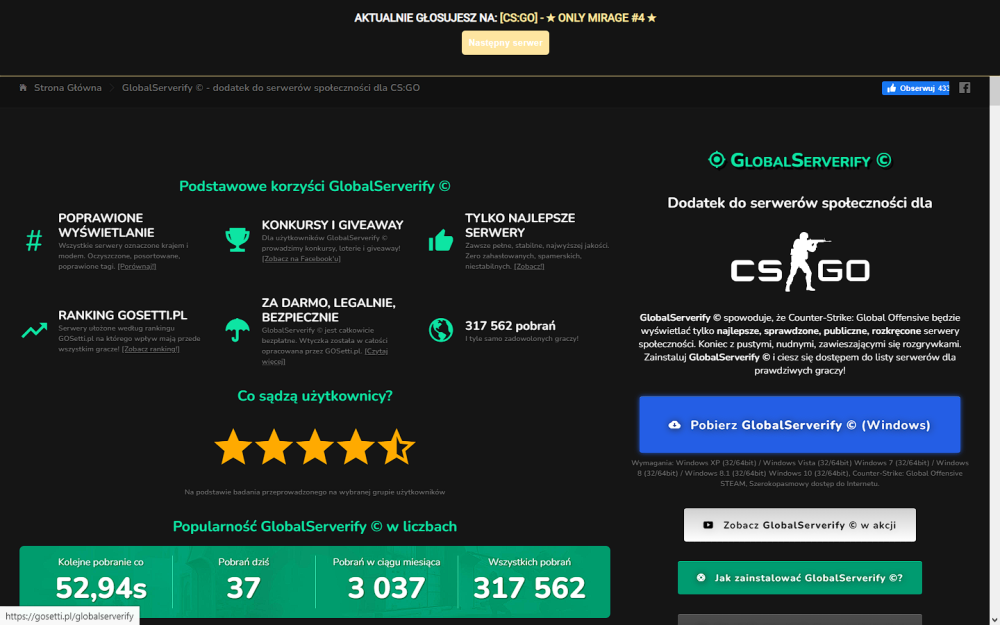Viewport: 1000px width, 625px height.
Task: Click the monthly downloads value 3 037
Action: click(386, 588)
